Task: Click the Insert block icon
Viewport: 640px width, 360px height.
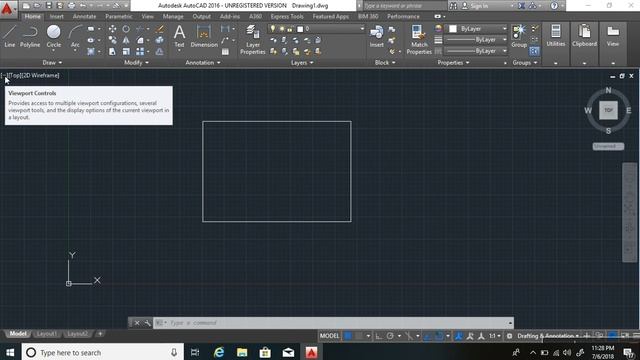Action: (x=376, y=36)
